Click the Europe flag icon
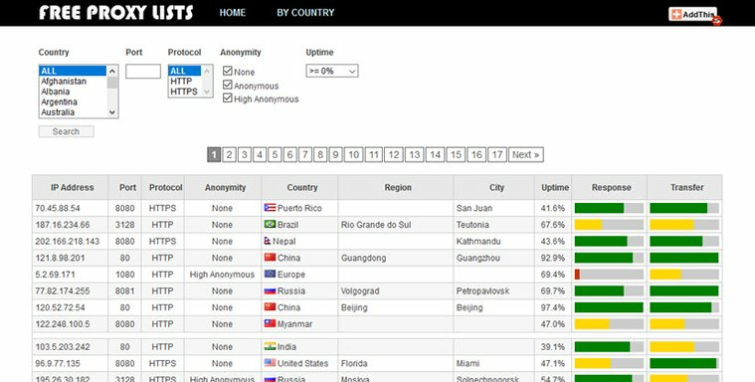 pyautogui.click(x=270, y=274)
